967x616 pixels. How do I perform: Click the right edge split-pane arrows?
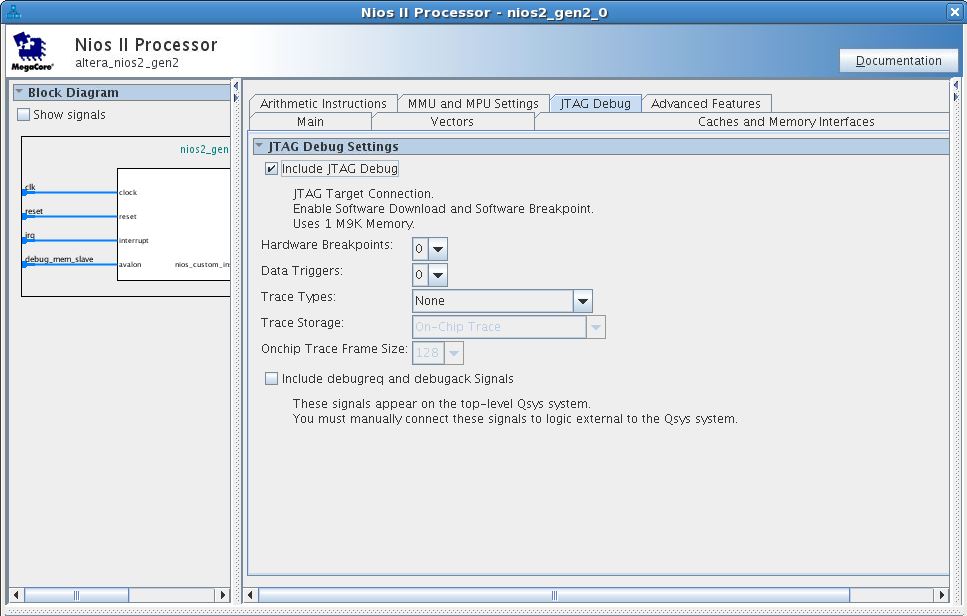[956, 91]
